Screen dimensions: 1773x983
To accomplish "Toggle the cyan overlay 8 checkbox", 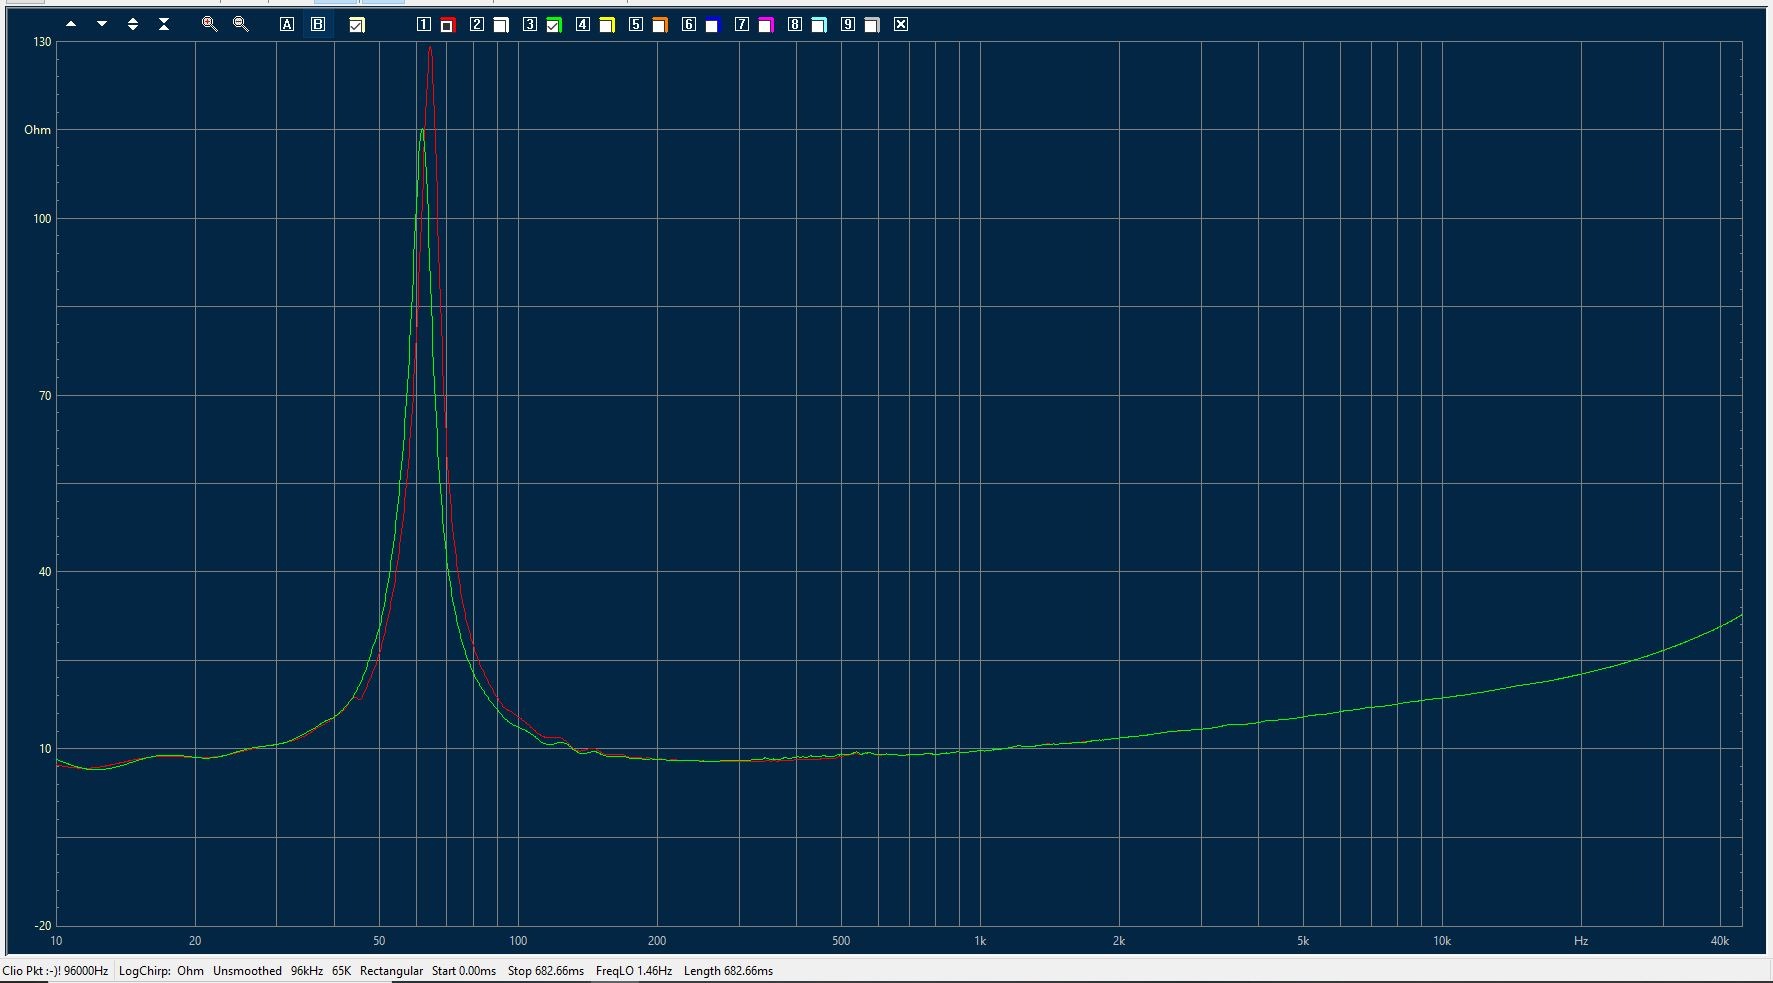I will click(x=819, y=25).
